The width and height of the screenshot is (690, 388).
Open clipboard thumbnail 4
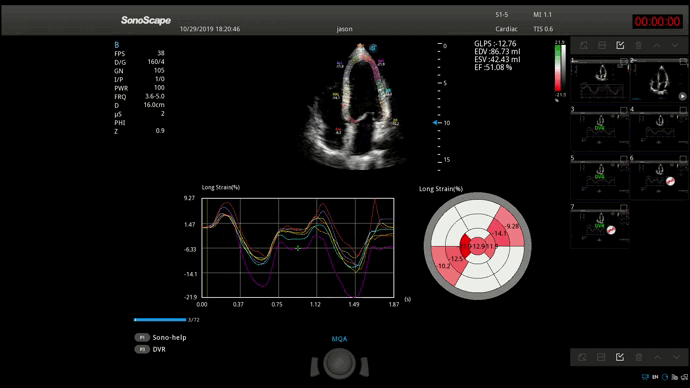click(x=659, y=131)
